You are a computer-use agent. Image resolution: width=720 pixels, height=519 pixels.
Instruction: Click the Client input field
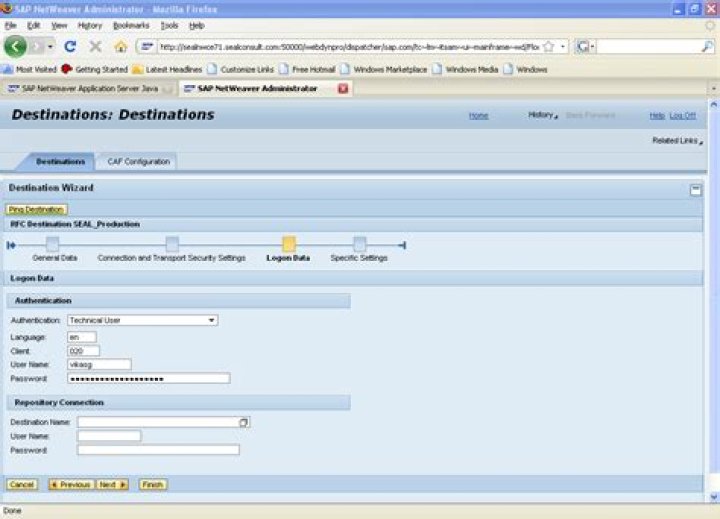pyautogui.click(x=83, y=351)
